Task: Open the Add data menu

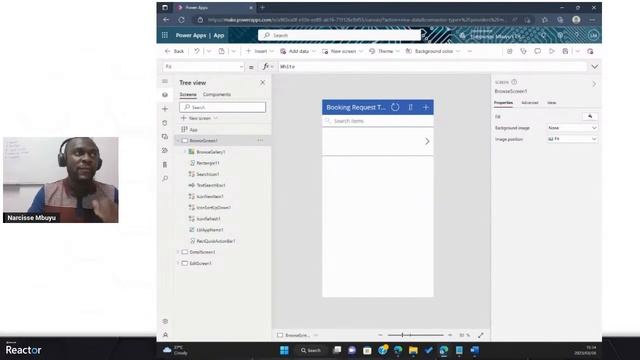Action: [x=298, y=51]
